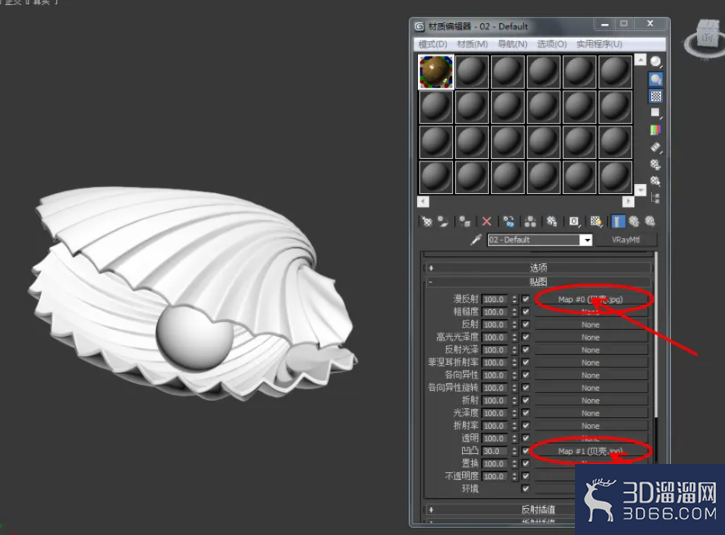Toggle the Backlight icon in side toolbar
Image resolution: width=725 pixels, height=535 pixels.
[655, 79]
